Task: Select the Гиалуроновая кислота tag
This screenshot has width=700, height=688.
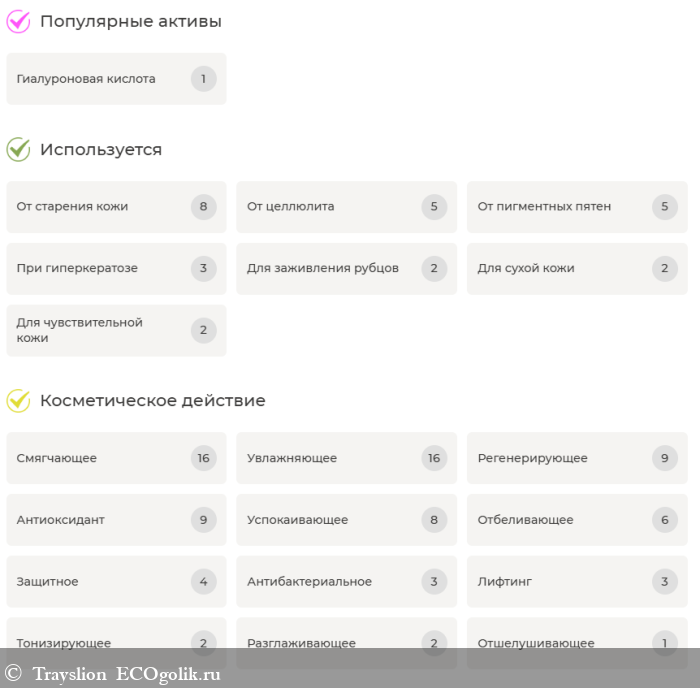Action: tap(116, 79)
